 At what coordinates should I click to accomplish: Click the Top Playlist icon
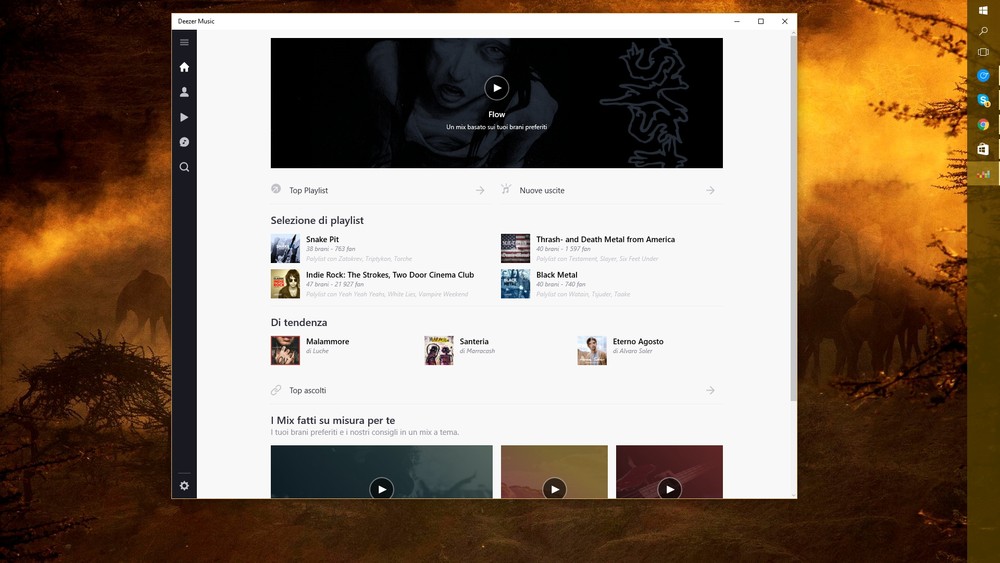(276, 189)
